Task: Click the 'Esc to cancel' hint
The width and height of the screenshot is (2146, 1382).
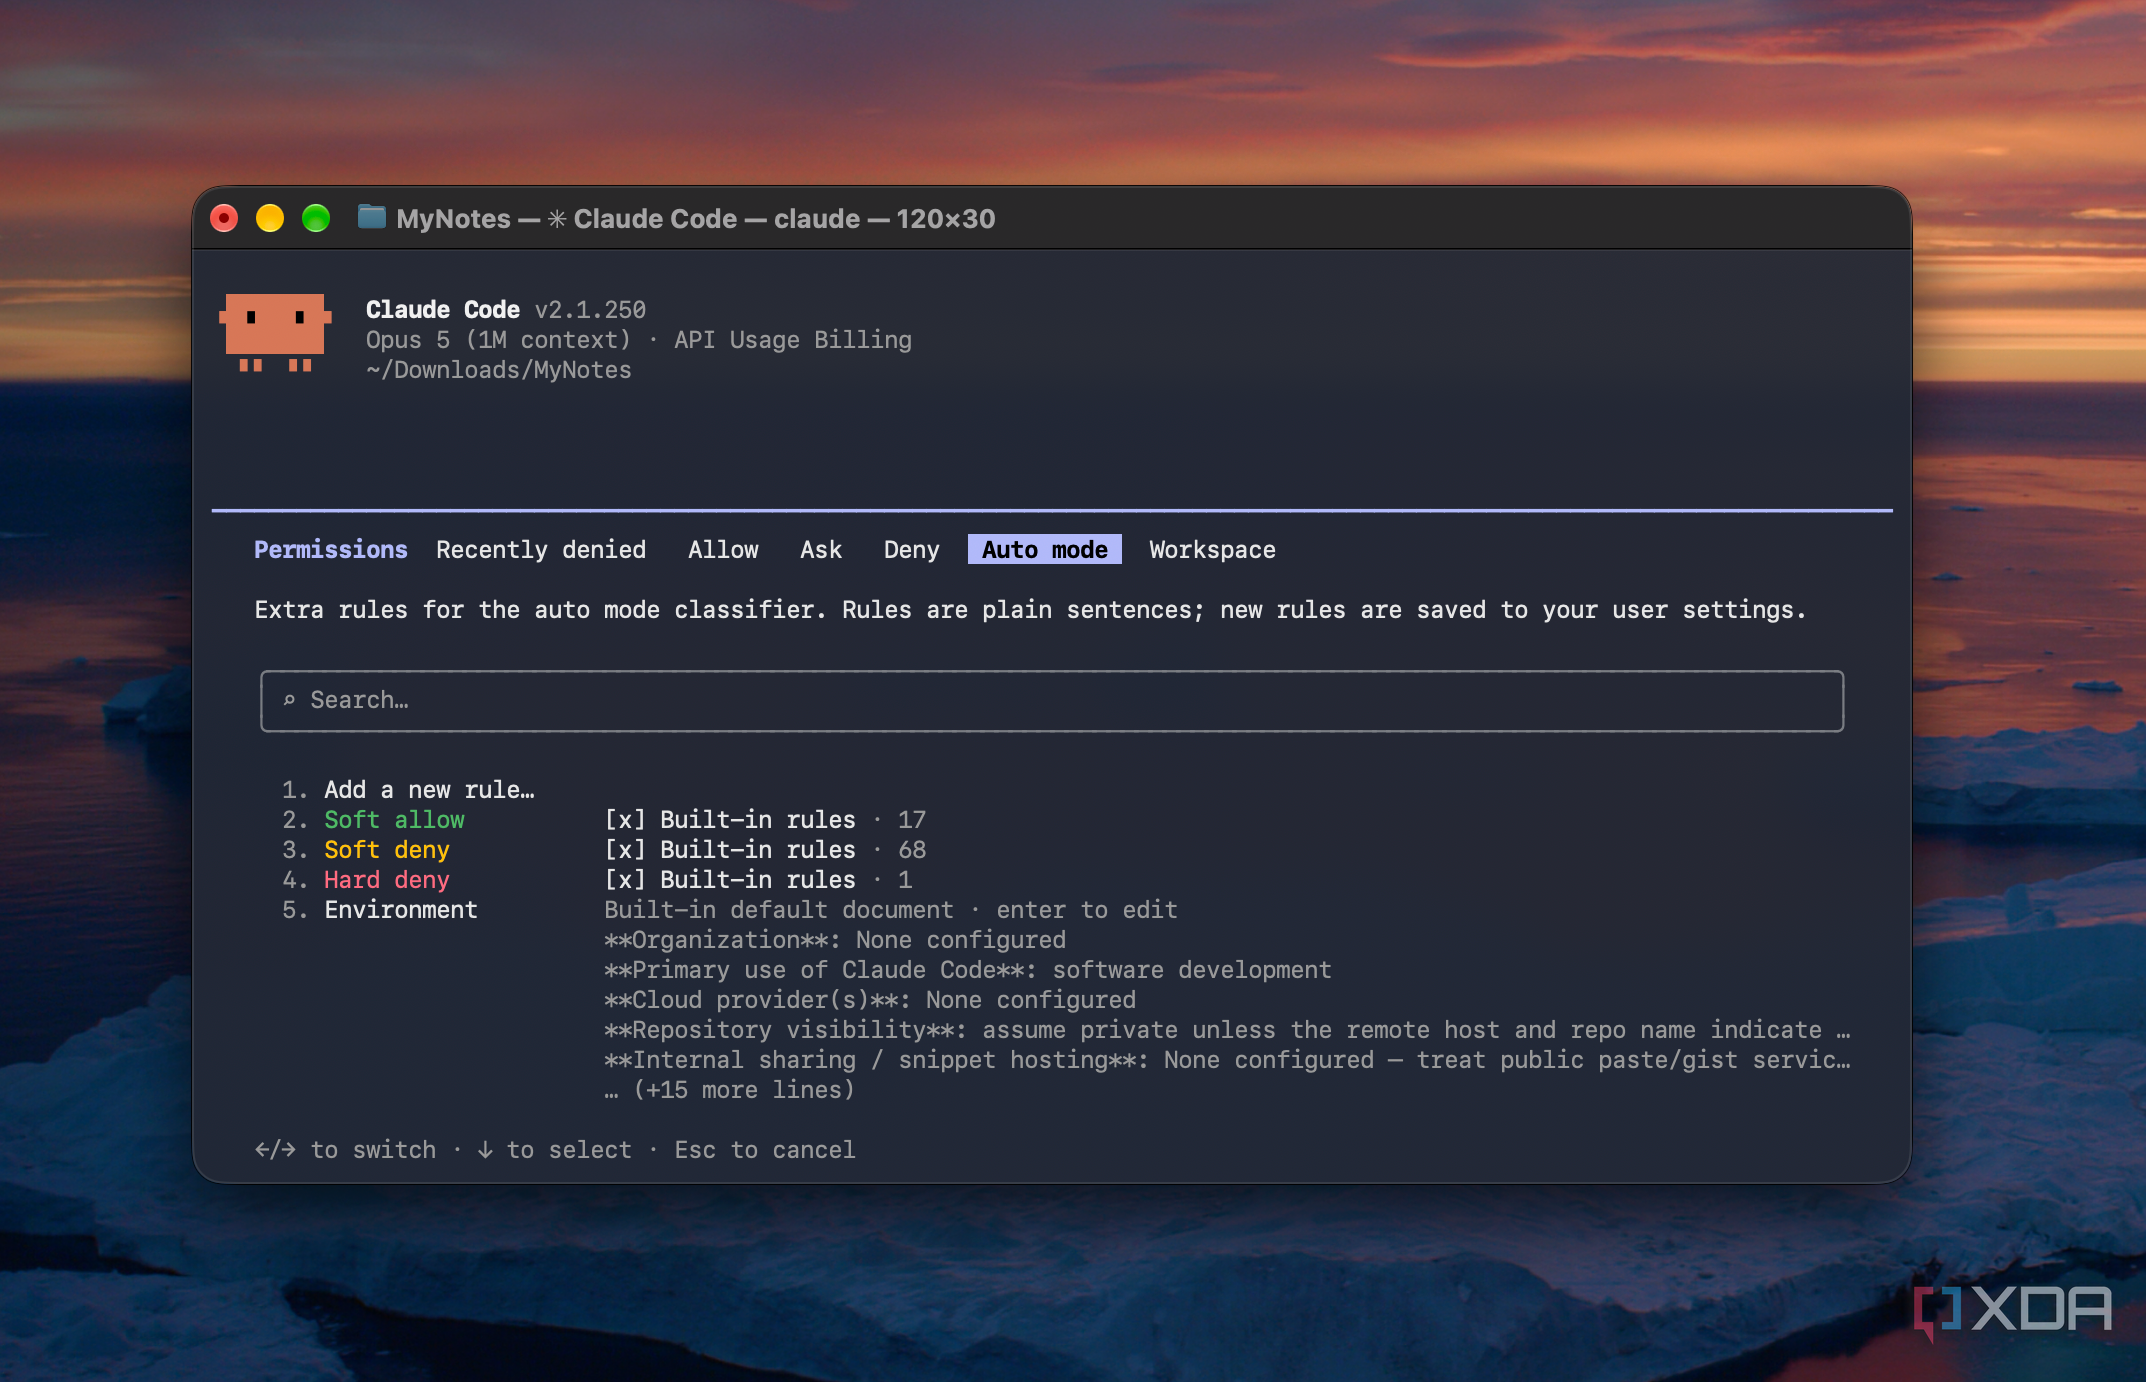Action: point(765,1150)
